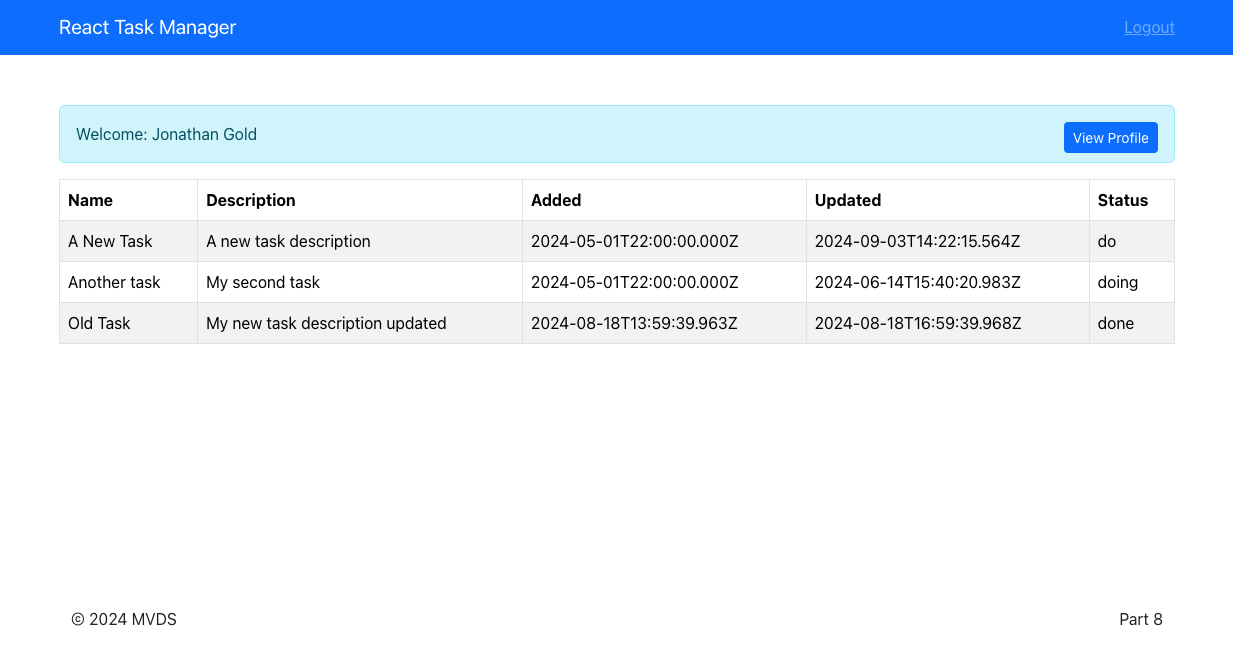Screen dimensions: 1233x653
Task: Open the View Profile button
Action: click(1110, 138)
